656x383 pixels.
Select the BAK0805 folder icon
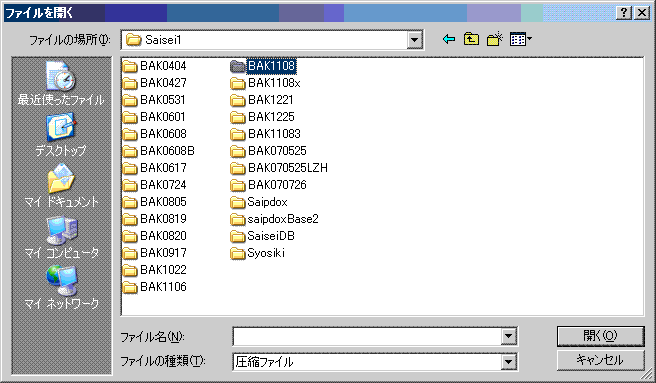click(130, 202)
